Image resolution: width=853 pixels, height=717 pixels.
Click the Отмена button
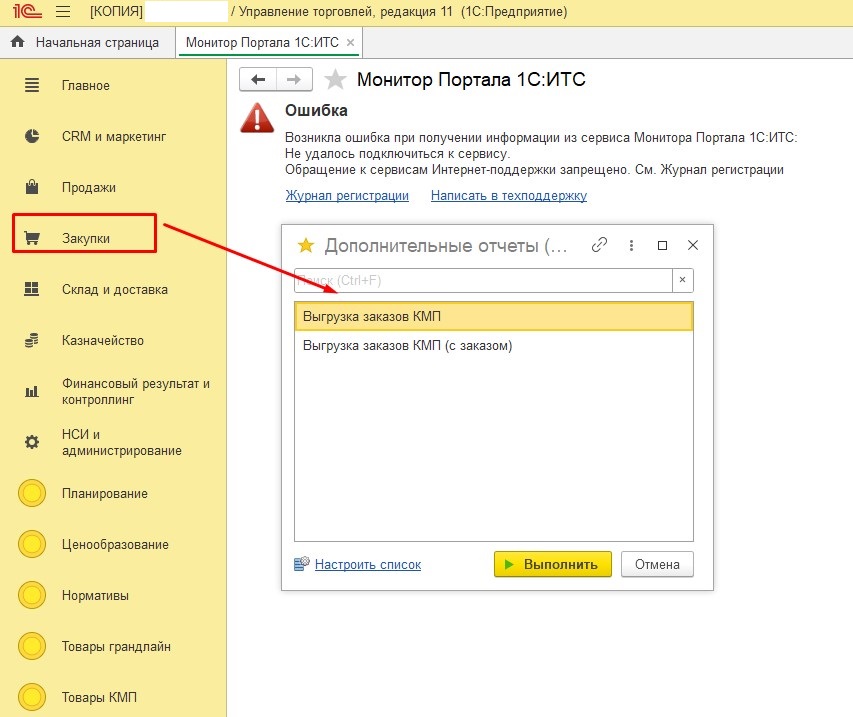point(657,564)
